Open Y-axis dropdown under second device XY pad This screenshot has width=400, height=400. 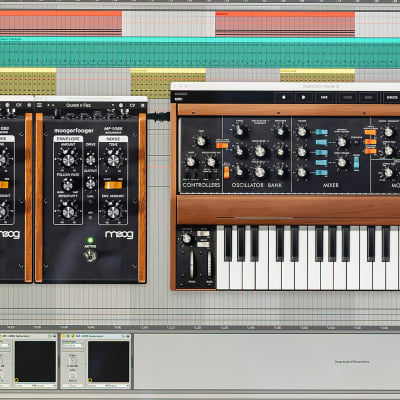pos(119,386)
